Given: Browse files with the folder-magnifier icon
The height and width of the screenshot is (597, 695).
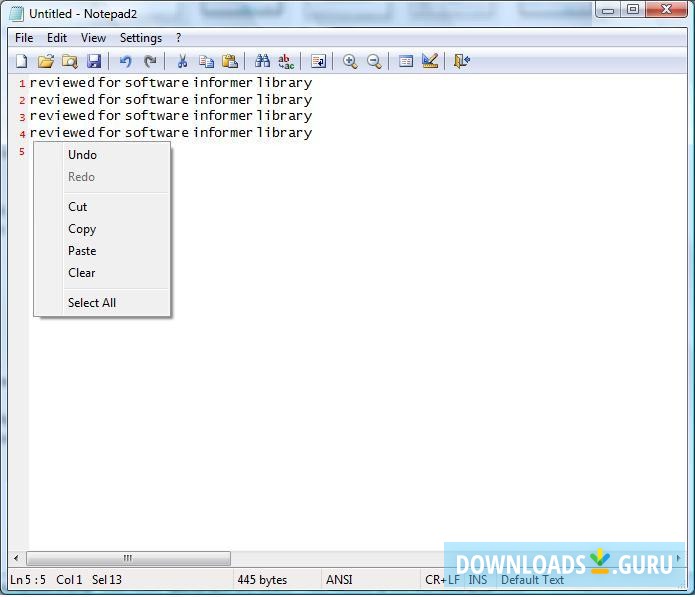Looking at the screenshot, I should (x=70, y=61).
